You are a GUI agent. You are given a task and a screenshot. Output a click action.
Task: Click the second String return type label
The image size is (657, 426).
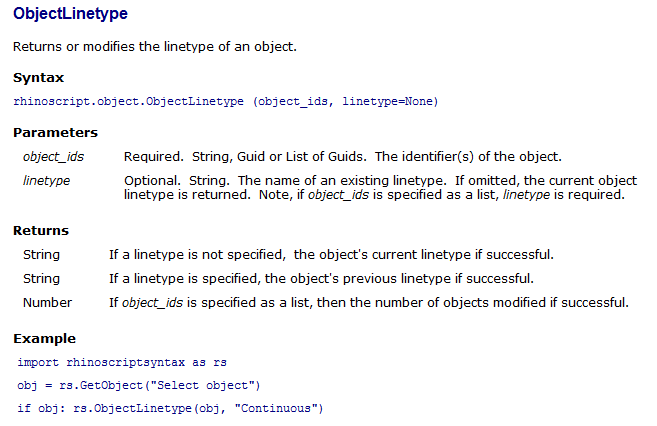41,279
